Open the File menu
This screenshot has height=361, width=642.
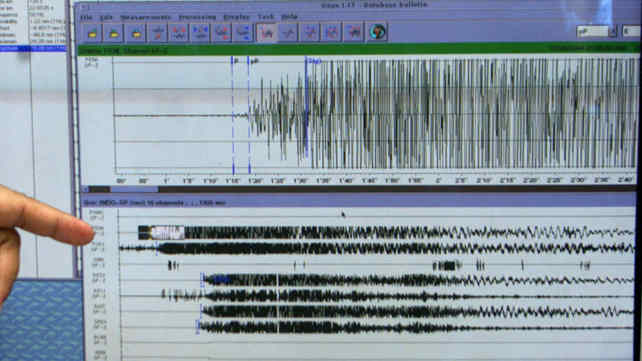point(86,17)
